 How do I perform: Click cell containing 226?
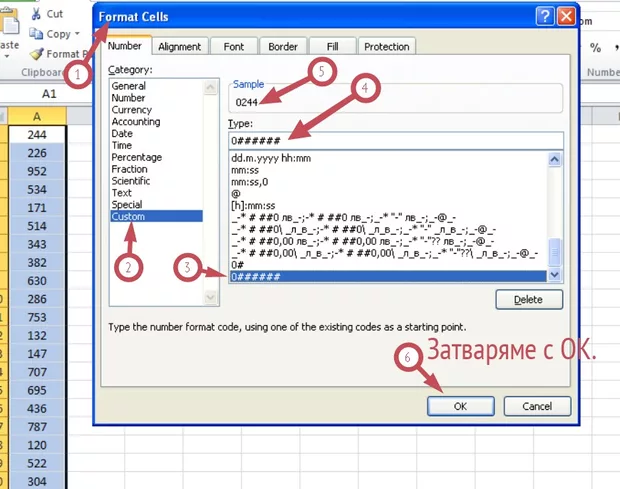(37, 153)
